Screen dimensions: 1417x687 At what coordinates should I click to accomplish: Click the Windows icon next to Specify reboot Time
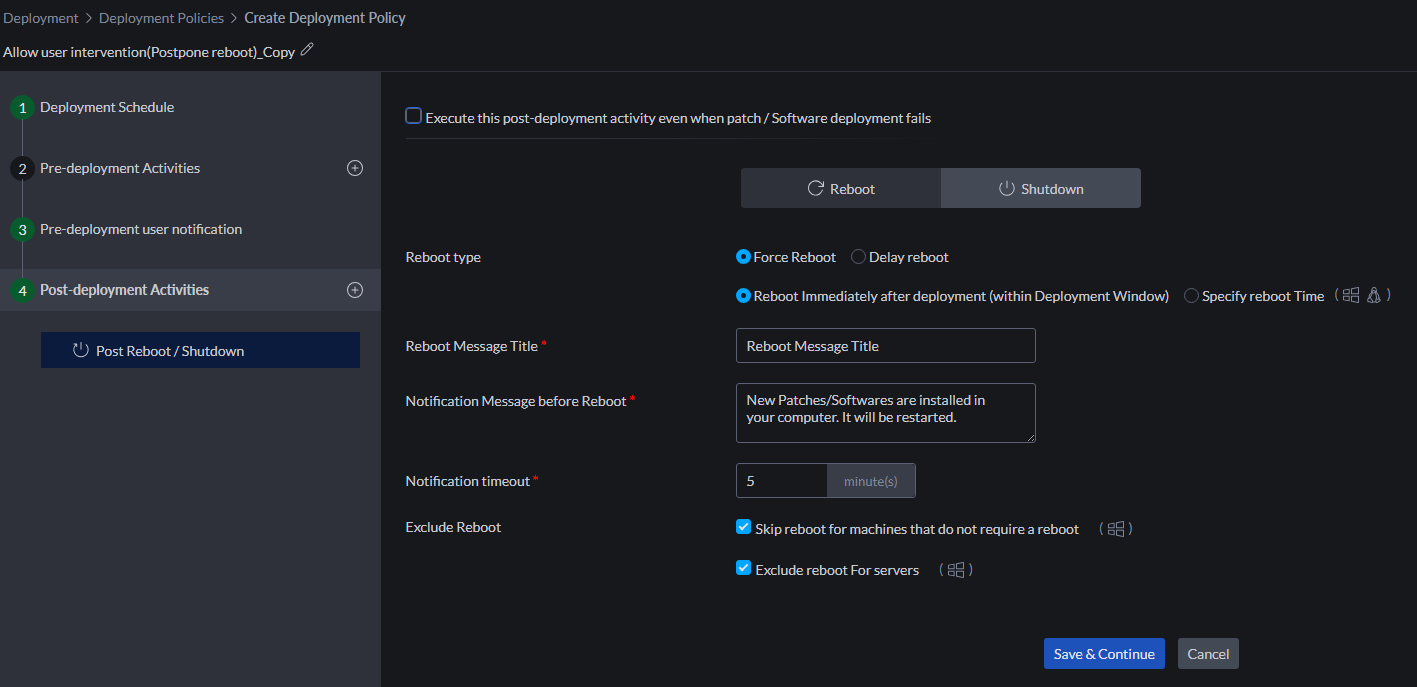coord(1351,296)
